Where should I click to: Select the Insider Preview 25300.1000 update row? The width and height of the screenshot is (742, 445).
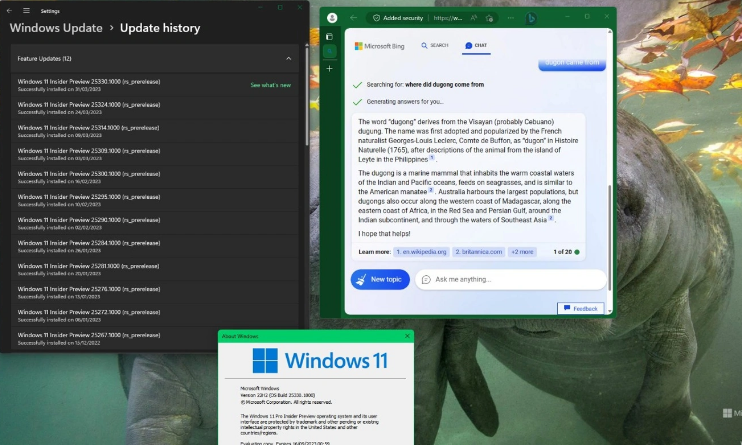pos(154,178)
